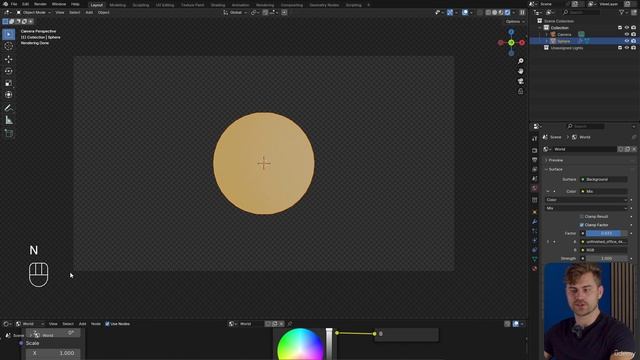Switch to the UV Editing workspace tab
The width and height of the screenshot is (640, 360).
(x=165, y=5)
